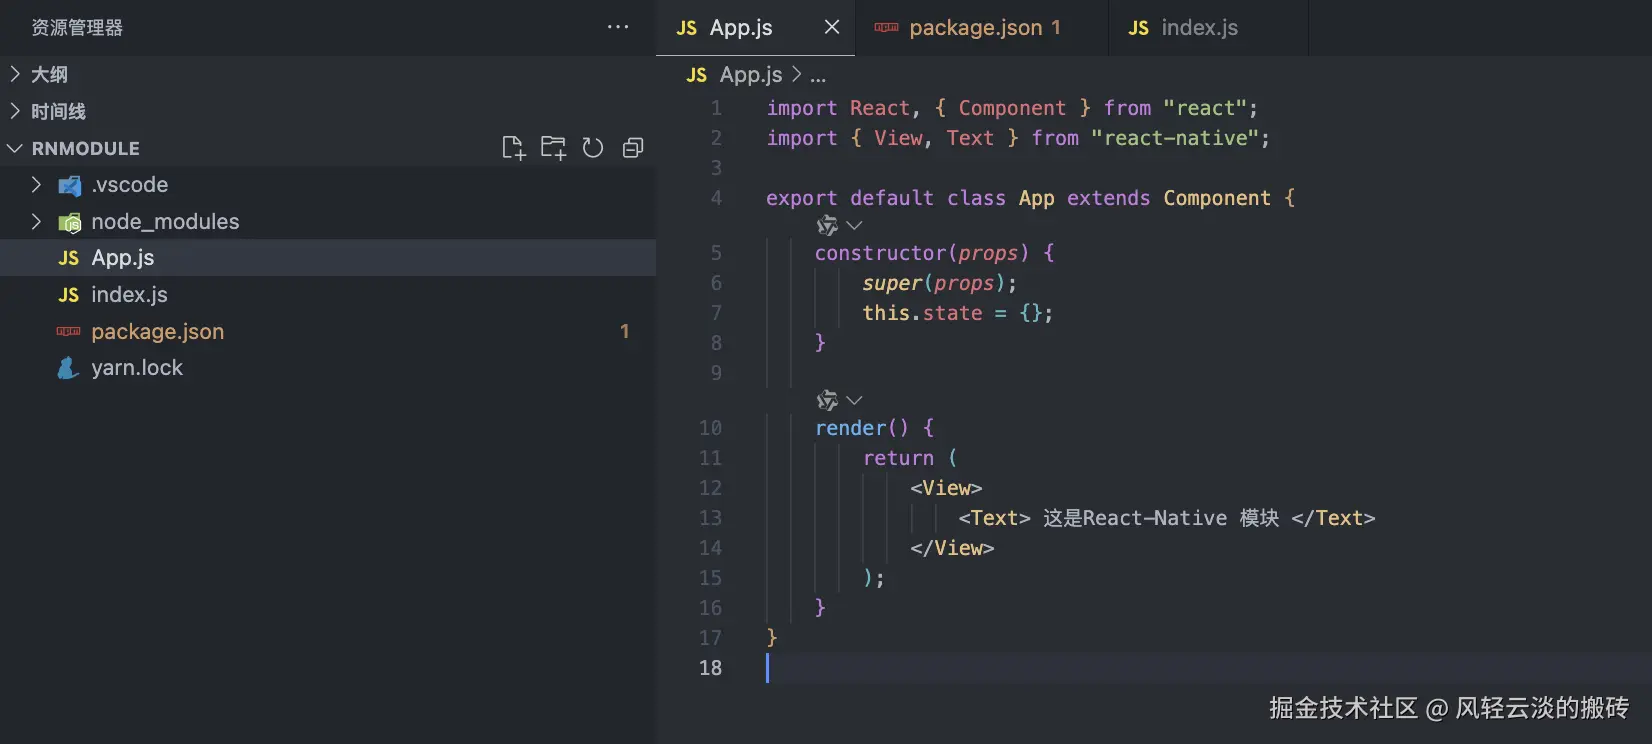Click the JS icon beside App.js in tree
This screenshot has height=744, width=1652.
tap(68, 258)
